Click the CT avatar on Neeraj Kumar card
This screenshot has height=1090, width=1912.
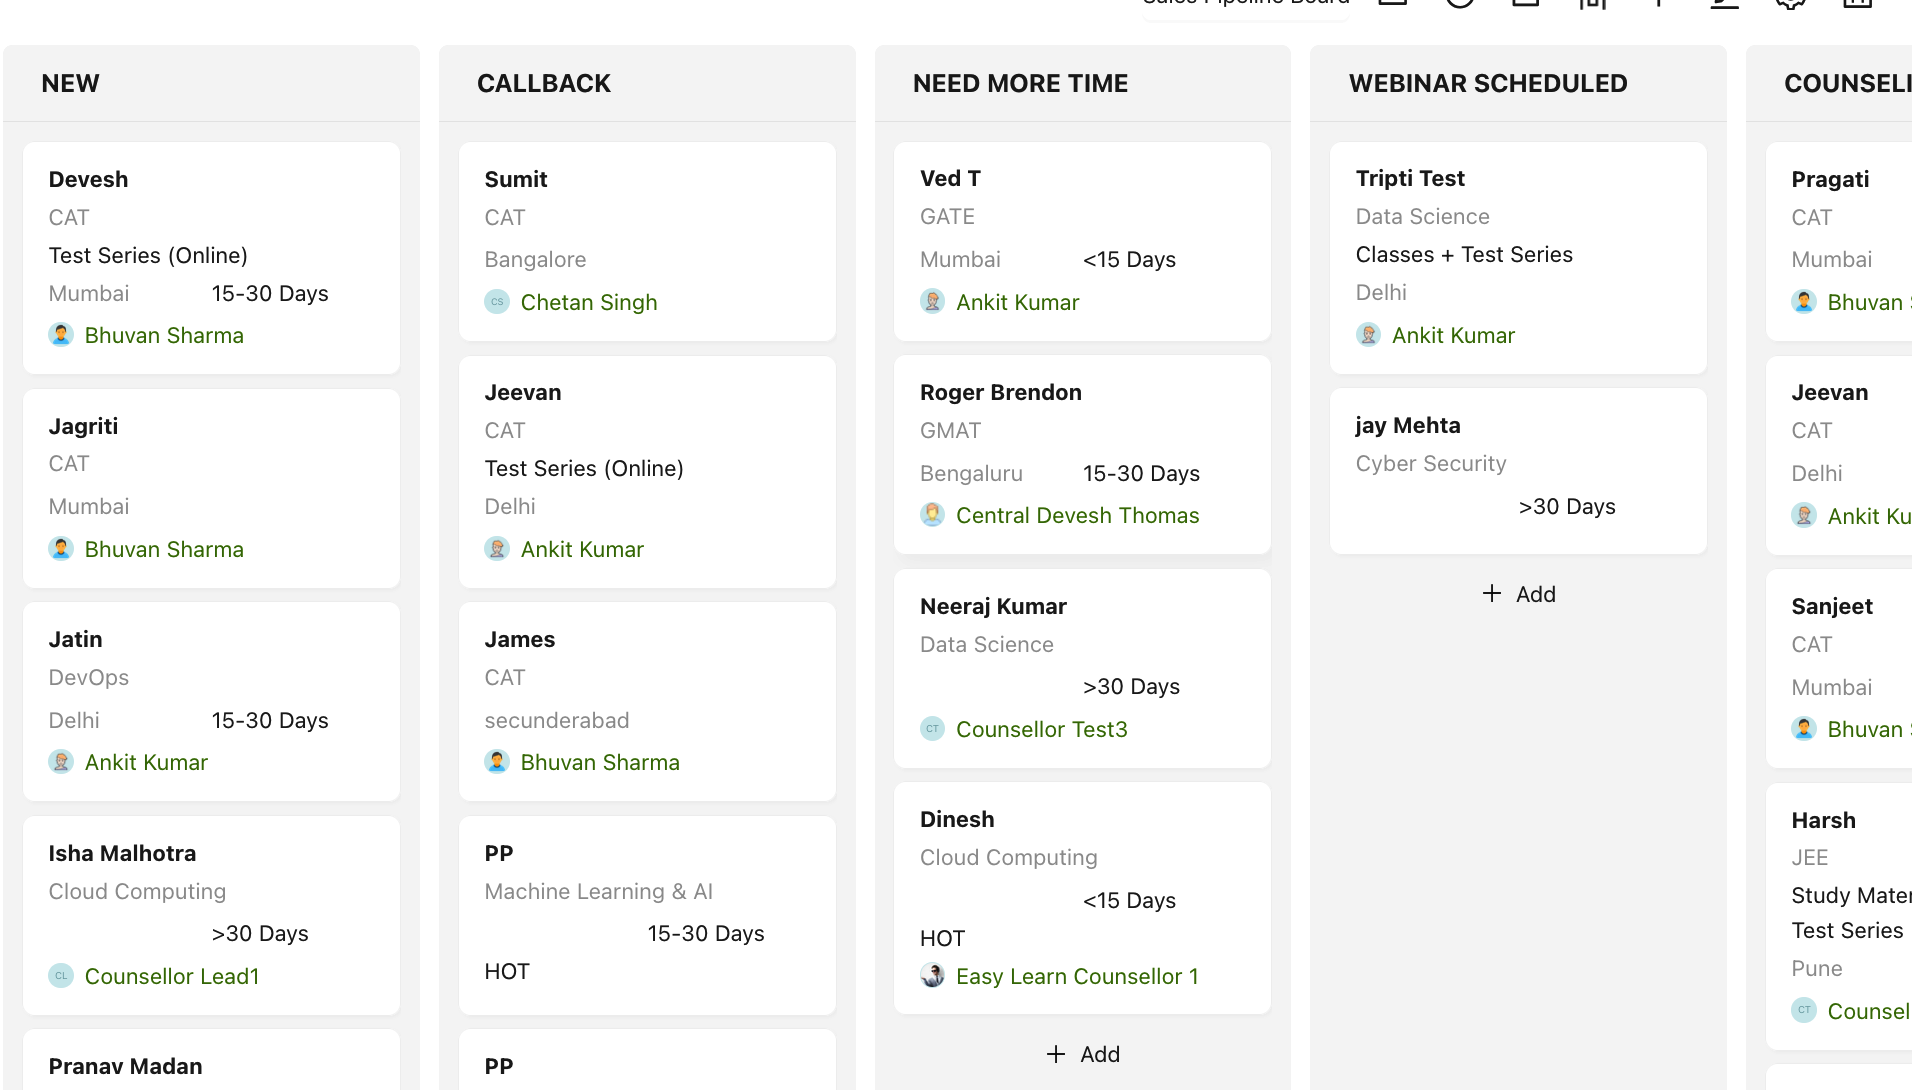tap(933, 729)
